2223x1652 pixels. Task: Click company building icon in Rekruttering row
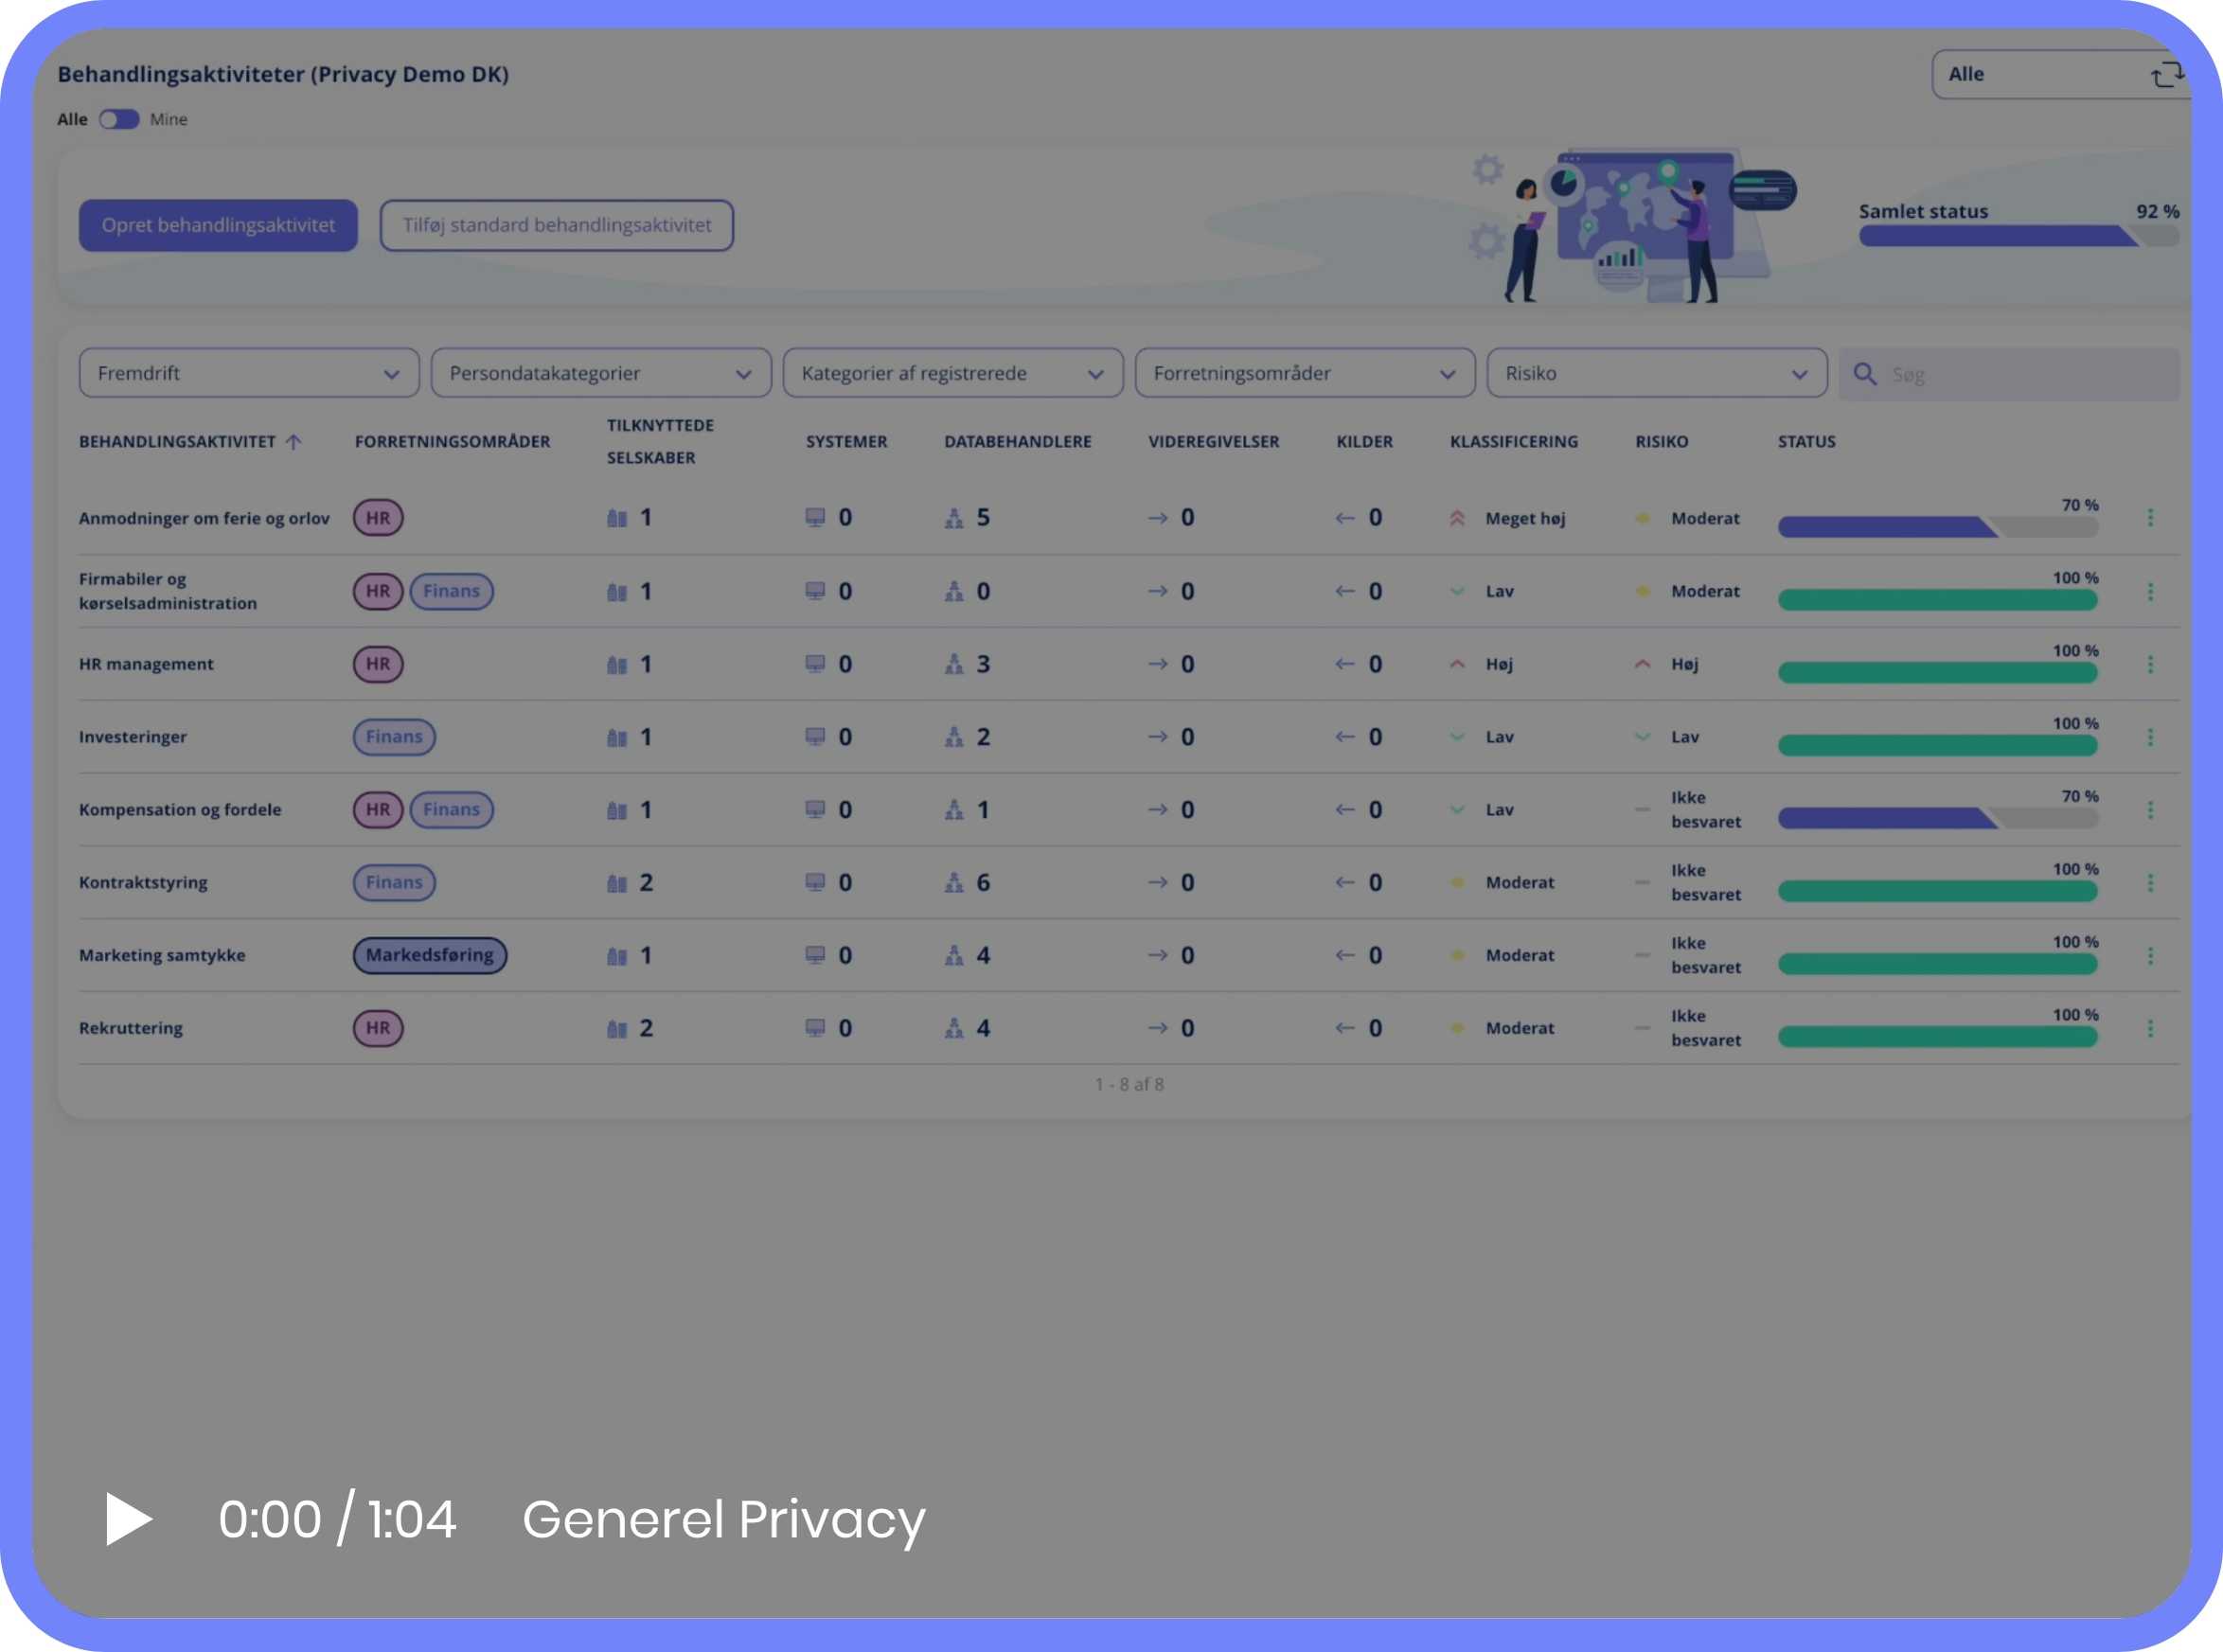click(617, 1028)
